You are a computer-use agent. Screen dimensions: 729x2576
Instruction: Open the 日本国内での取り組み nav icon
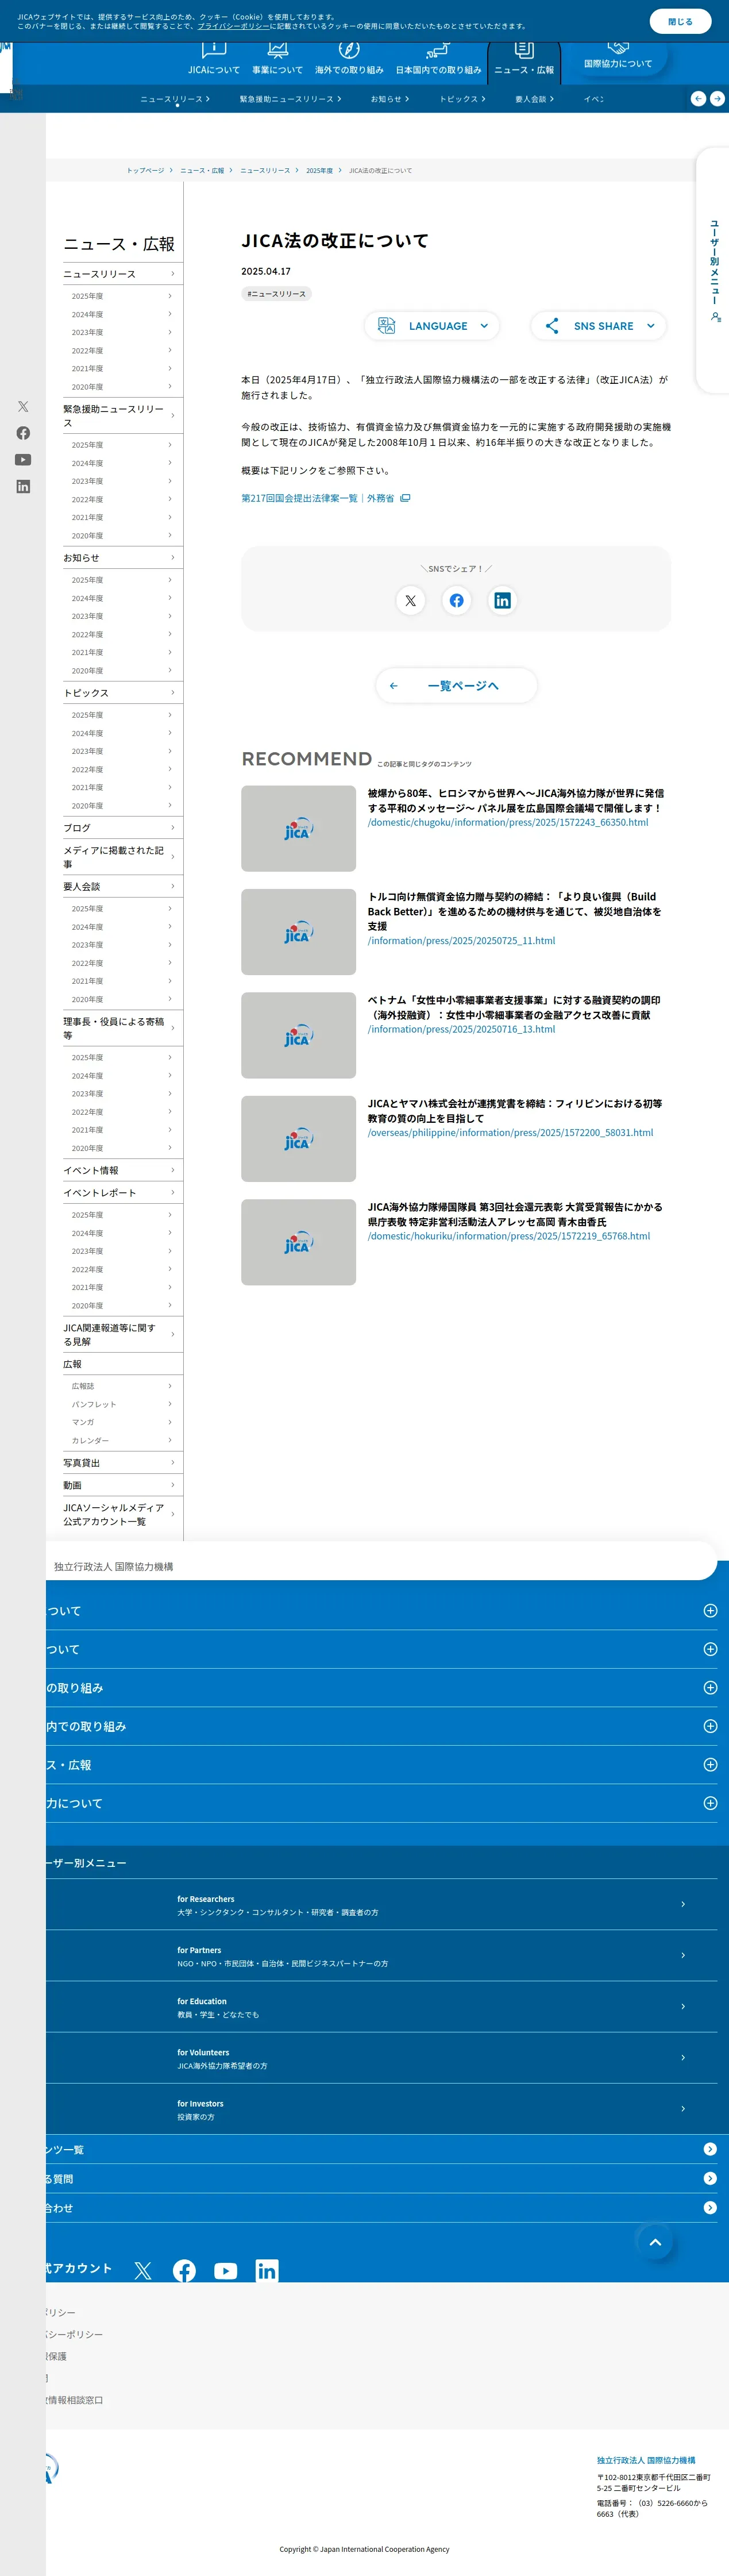(438, 58)
